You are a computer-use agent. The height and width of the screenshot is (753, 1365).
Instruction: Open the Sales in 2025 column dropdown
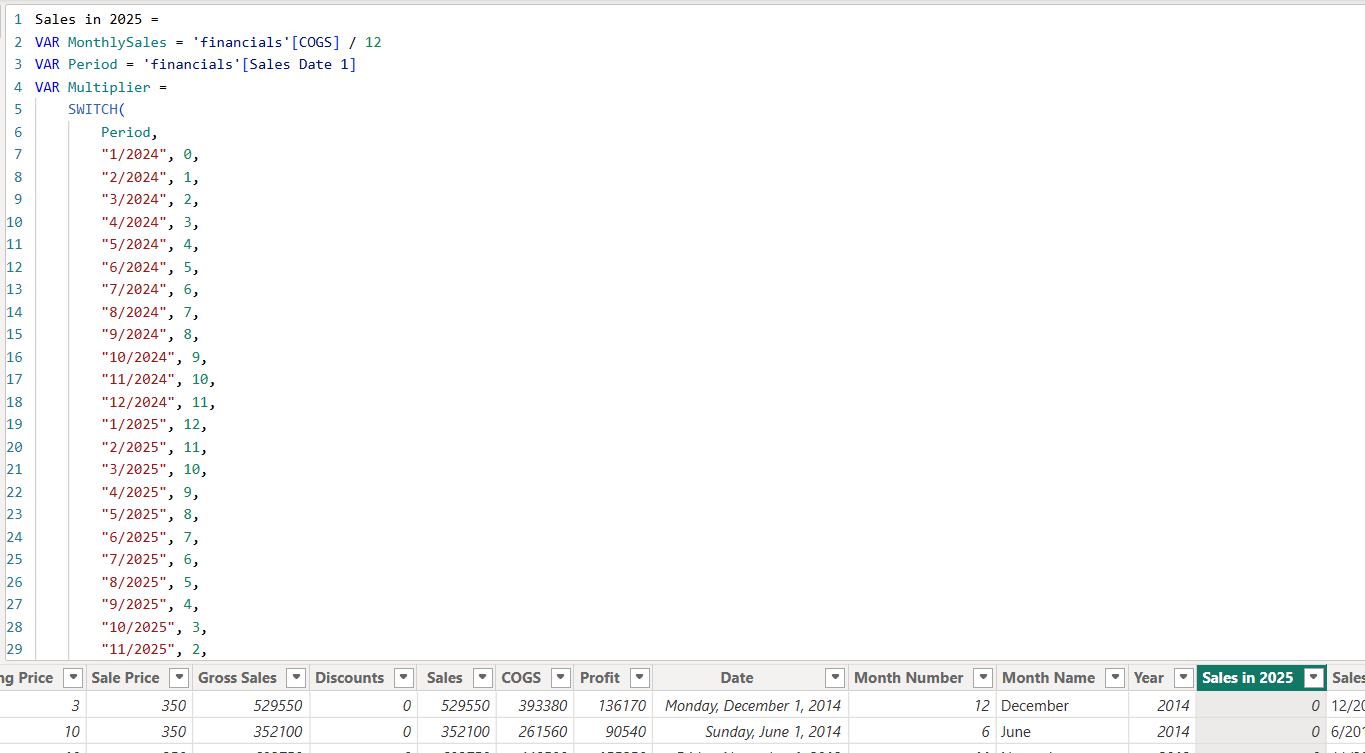pos(1314,678)
